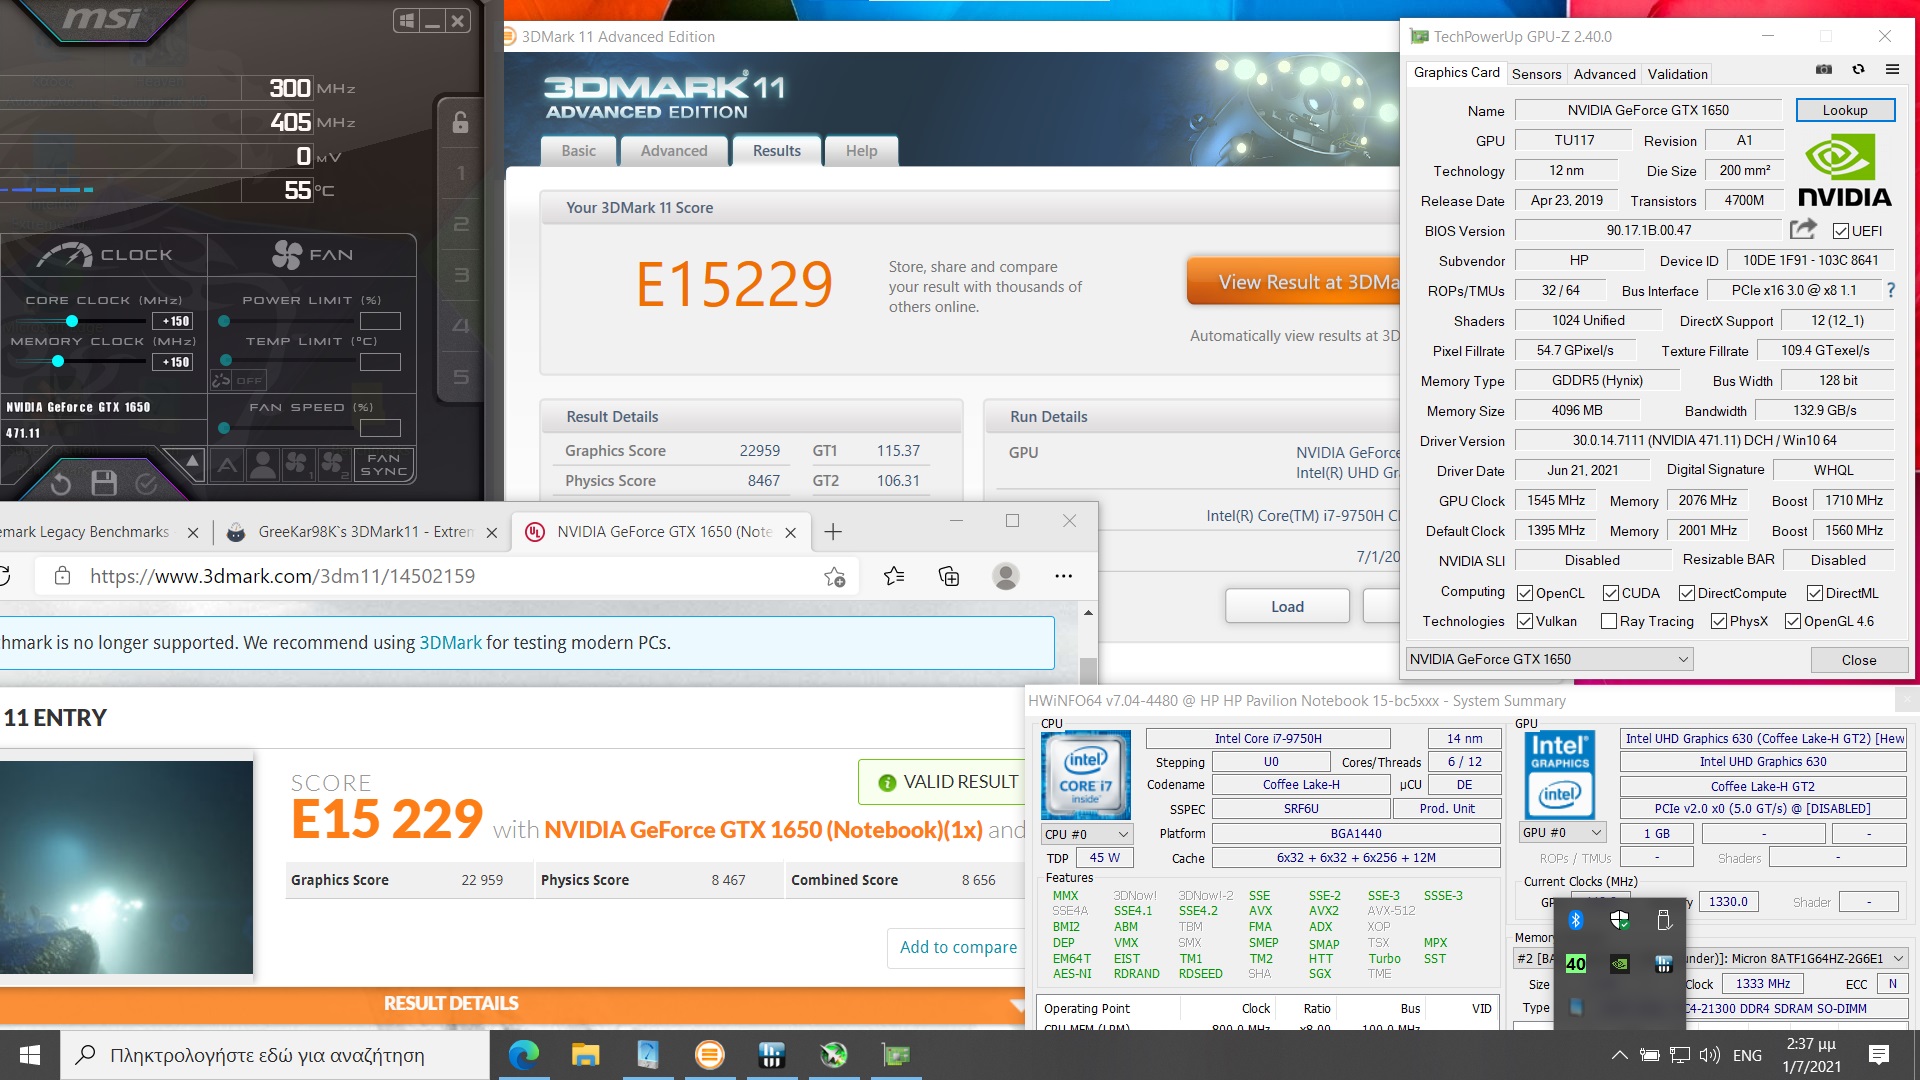Switch to the Sensors tab in GPU-Z

pyautogui.click(x=1536, y=74)
